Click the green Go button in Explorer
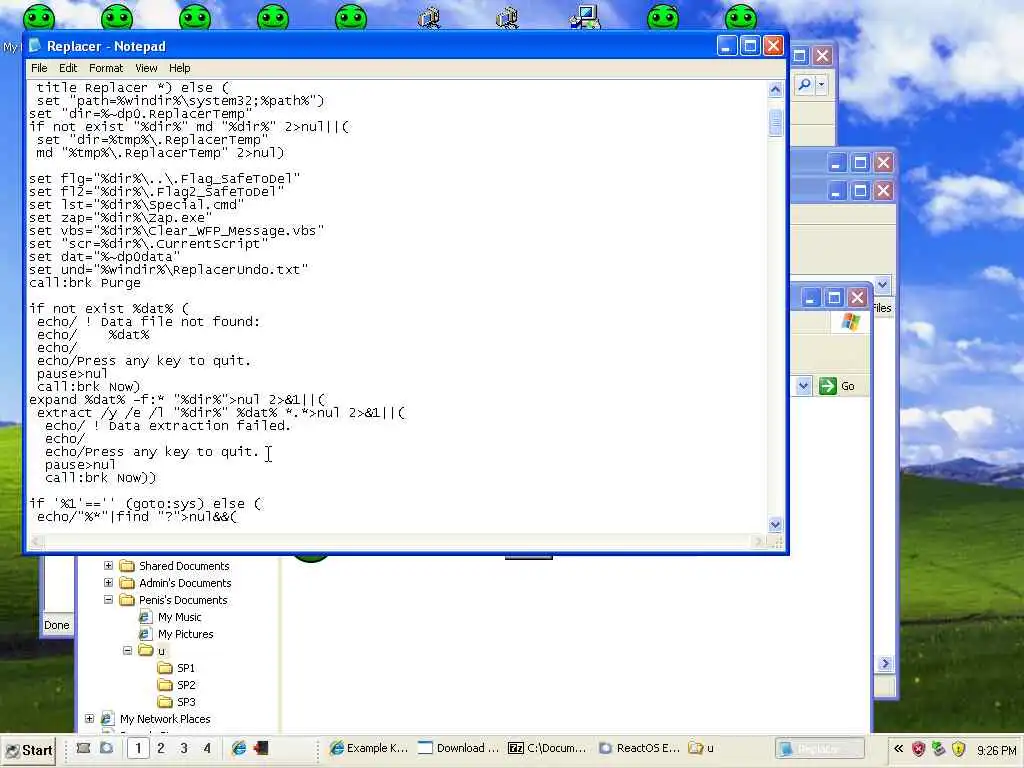This screenshot has height=768, width=1024. (837, 386)
